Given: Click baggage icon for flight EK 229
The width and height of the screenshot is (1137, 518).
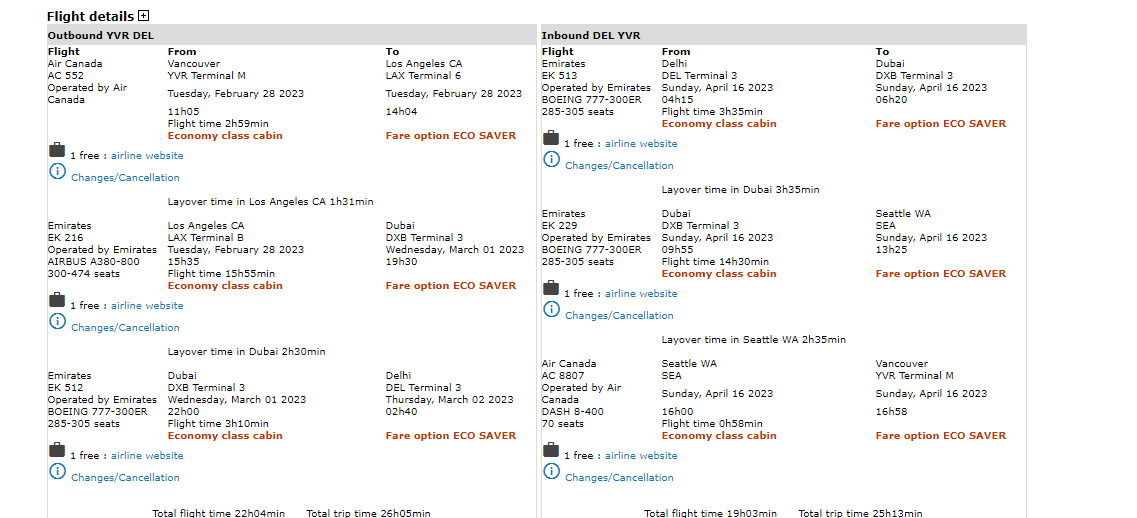Looking at the screenshot, I should tap(551, 288).
